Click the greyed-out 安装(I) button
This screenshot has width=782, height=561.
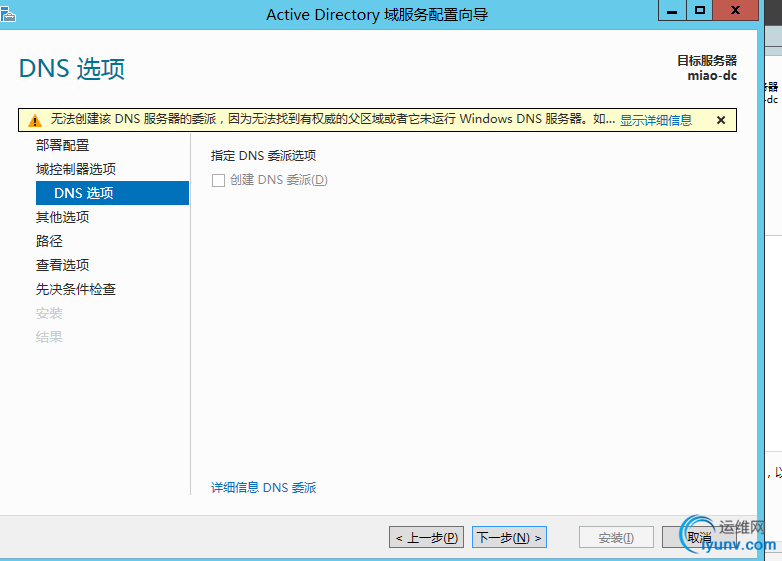(x=616, y=538)
